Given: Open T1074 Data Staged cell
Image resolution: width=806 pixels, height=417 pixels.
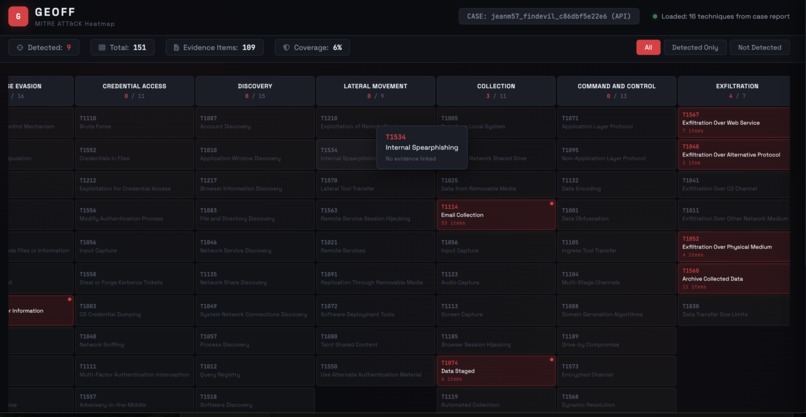Looking at the screenshot, I should pyautogui.click(x=496, y=371).
